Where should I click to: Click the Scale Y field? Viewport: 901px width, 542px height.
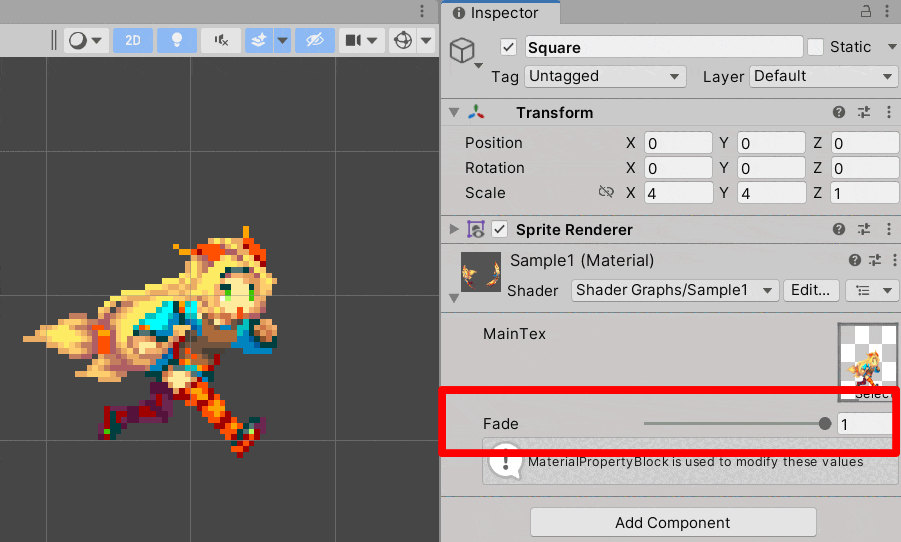click(771, 193)
